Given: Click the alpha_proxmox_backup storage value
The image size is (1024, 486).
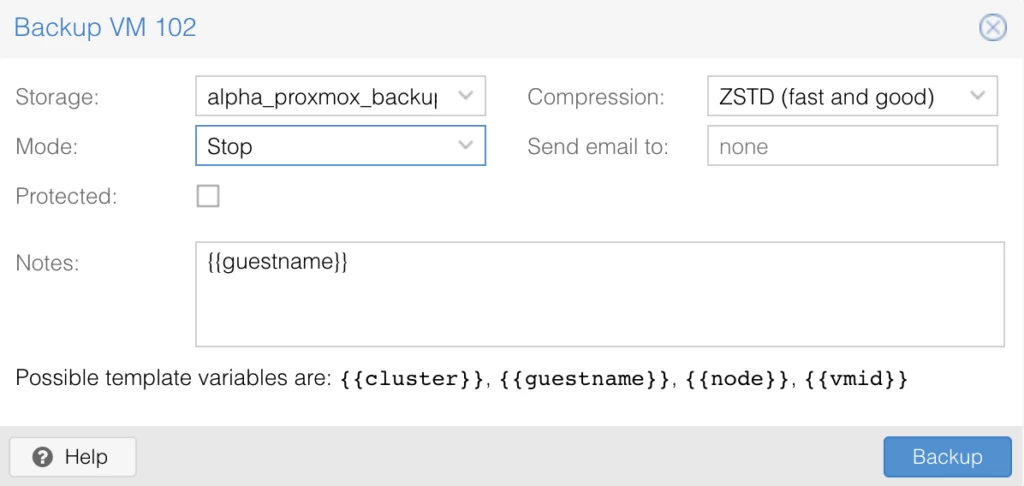Looking at the screenshot, I should pyautogui.click(x=322, y=97).
